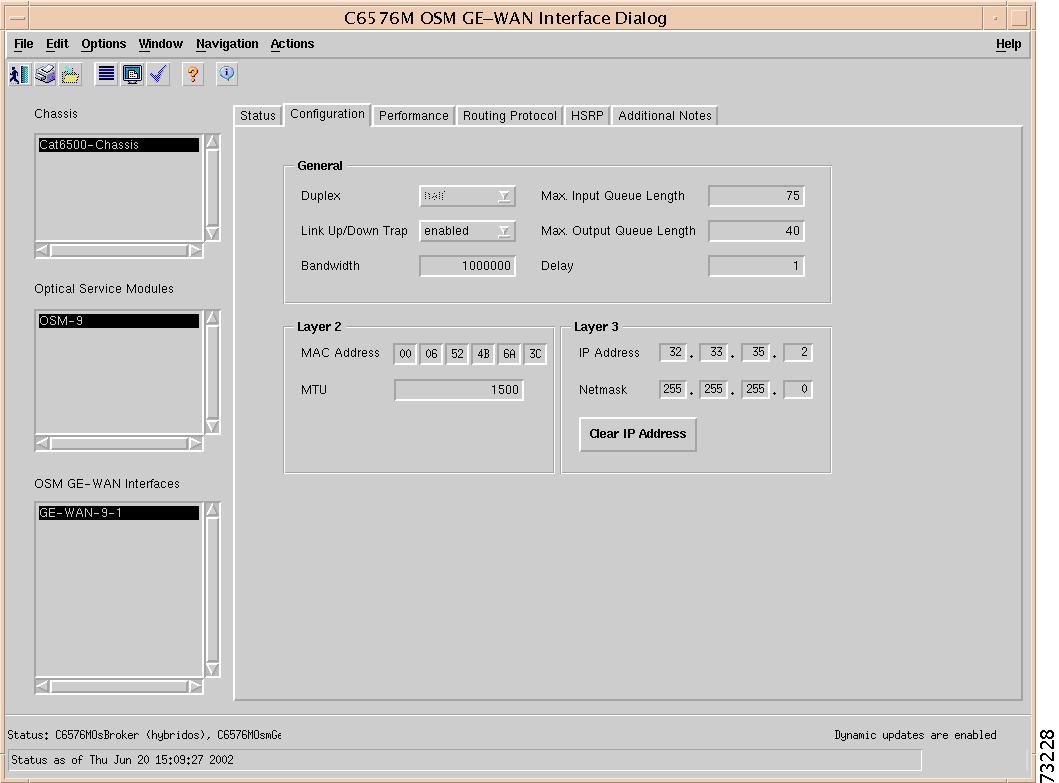Open the Duplex dropdown
Image resolution: width=1059 pixels, height=783 pixels.
click(467, 196)
